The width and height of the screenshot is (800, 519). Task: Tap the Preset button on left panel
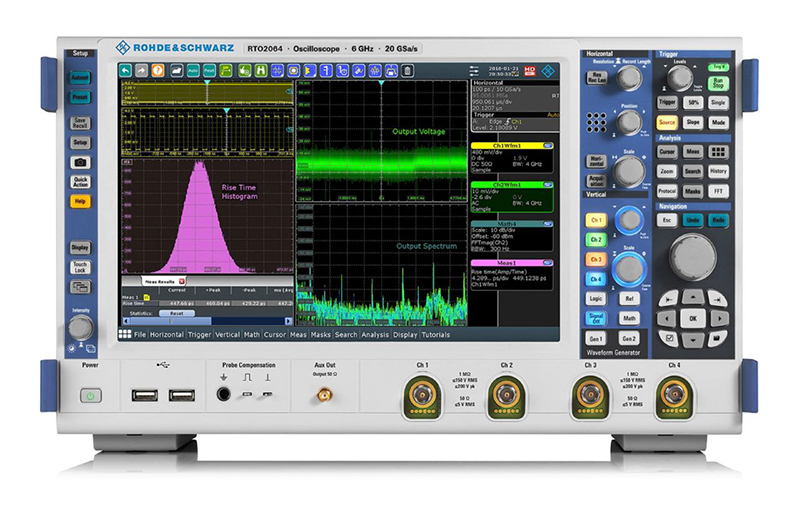pyautogui.click(x=80, y=97)
